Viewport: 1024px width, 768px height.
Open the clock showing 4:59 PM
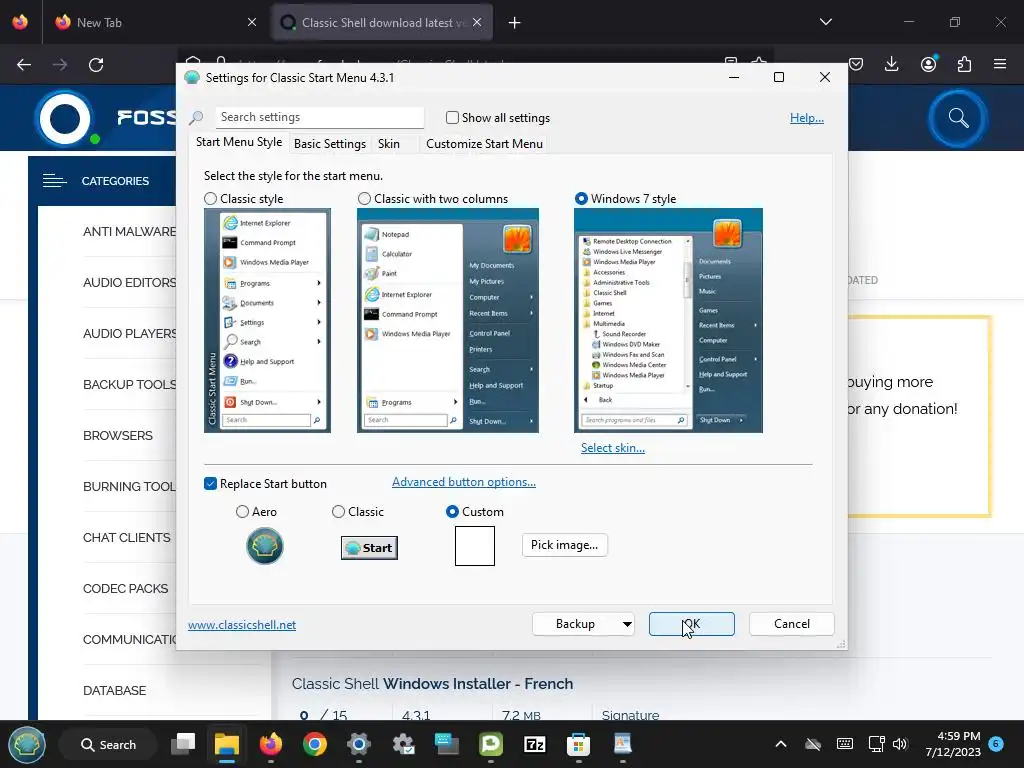[x=953, y=744]
